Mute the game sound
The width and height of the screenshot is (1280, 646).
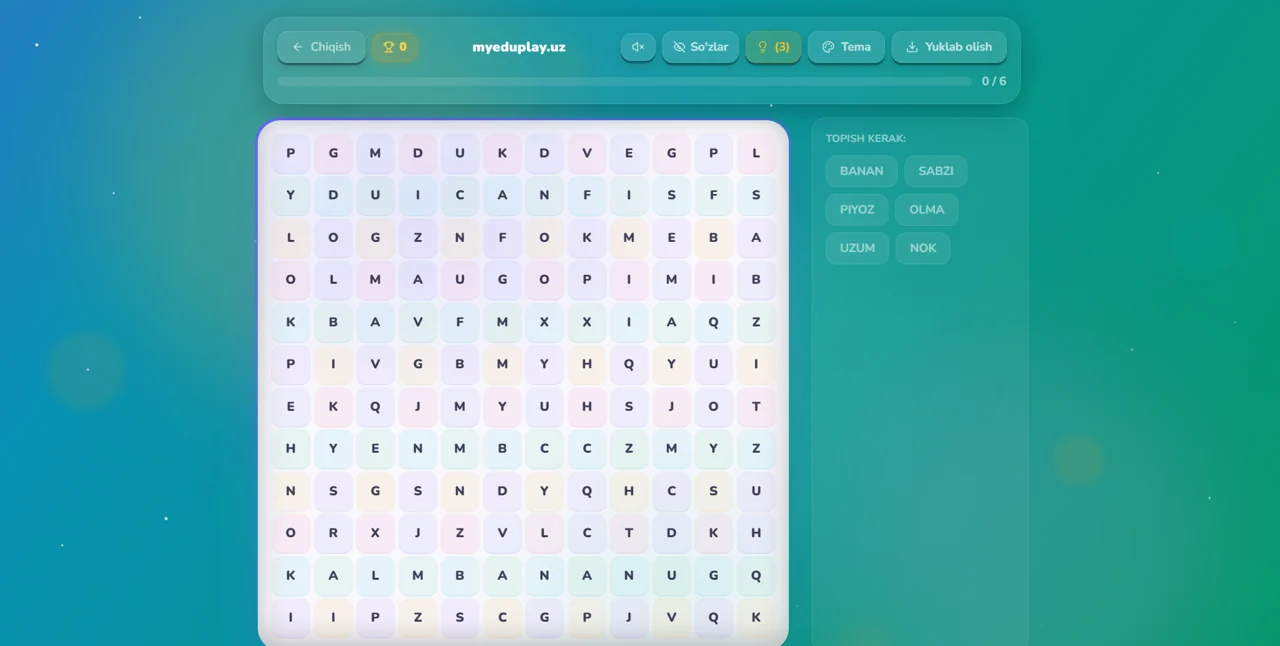coord(638,47)
